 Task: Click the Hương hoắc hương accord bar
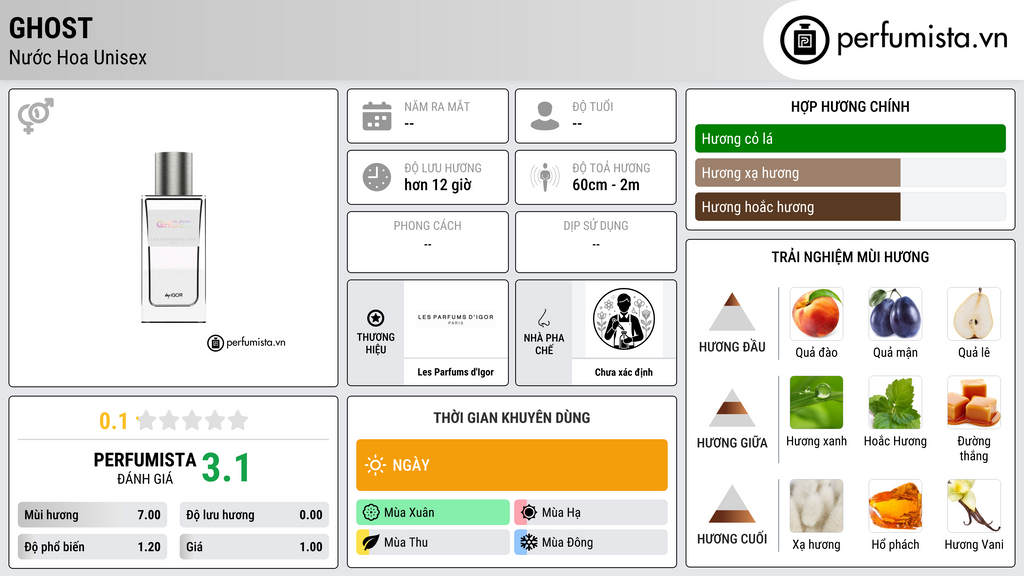(x=850, y=207)
